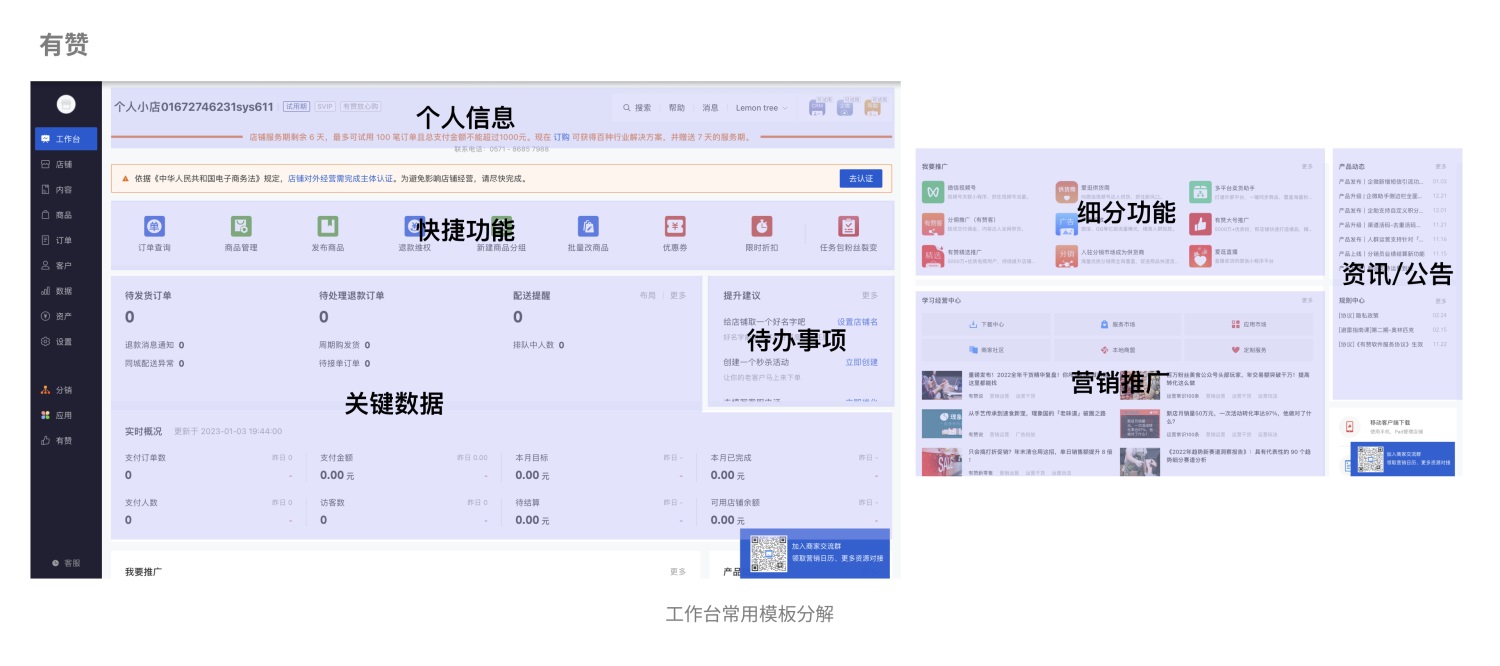Click the 帮助 link in the top bar

[x=677, y=108]
